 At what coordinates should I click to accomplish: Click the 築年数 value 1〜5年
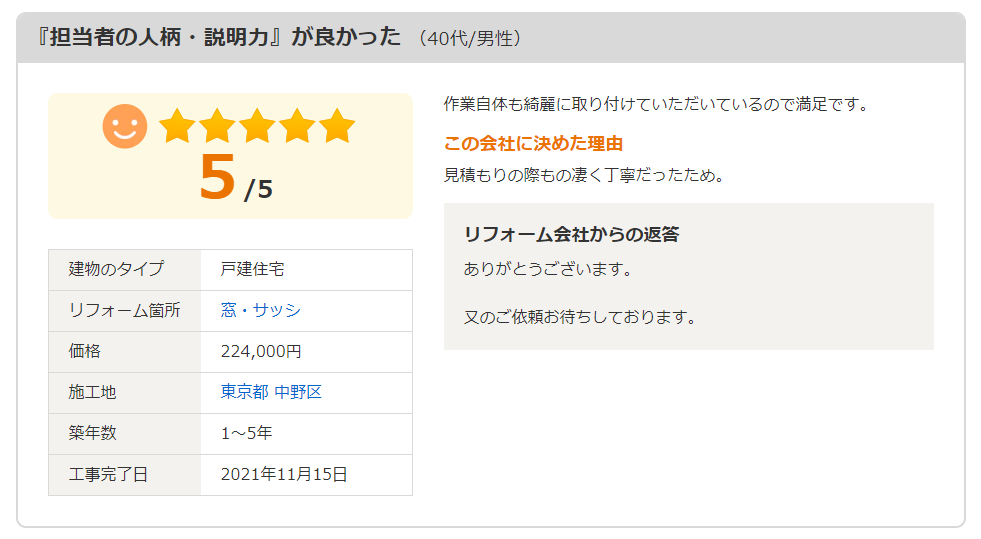pos(247,433)
